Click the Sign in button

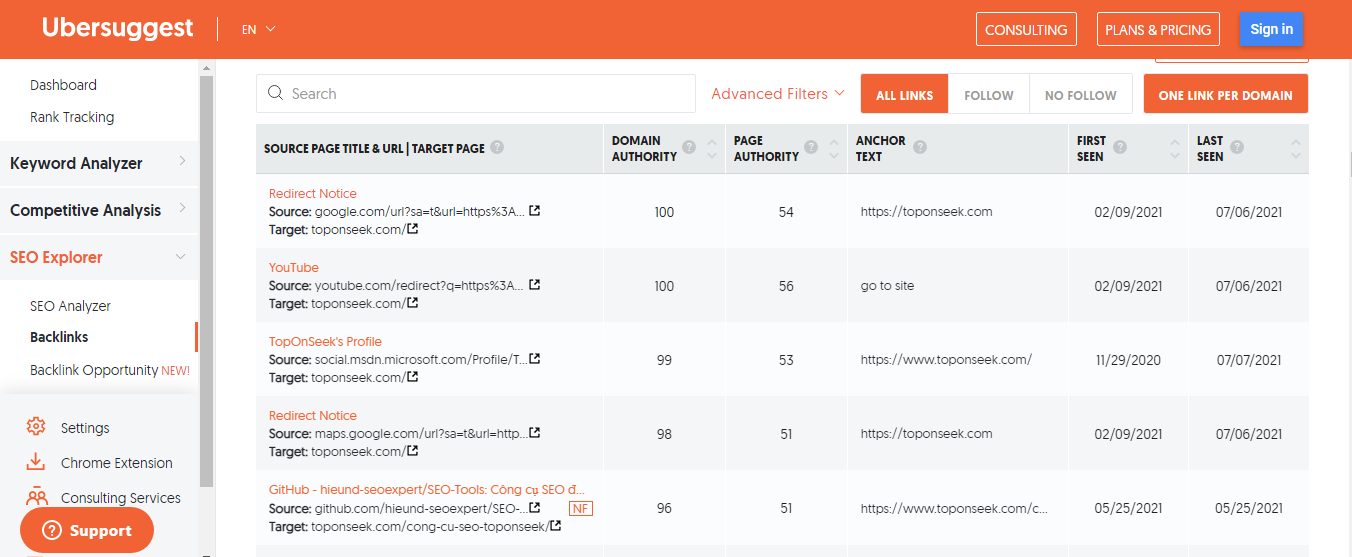[x=1271, y=29]
